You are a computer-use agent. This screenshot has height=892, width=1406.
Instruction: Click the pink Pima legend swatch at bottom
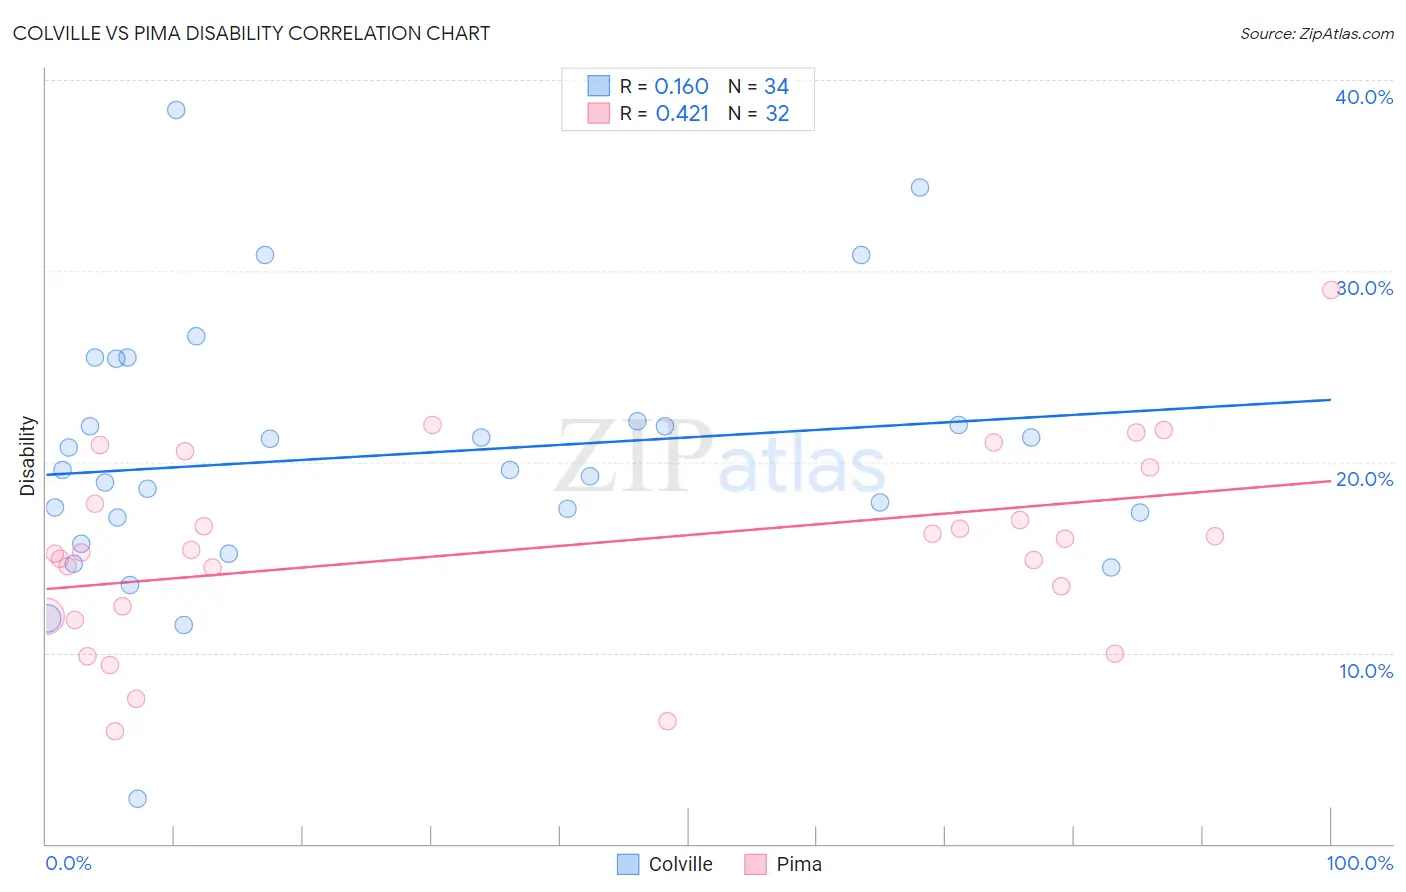pyautogui.click(x=756, y=864)
